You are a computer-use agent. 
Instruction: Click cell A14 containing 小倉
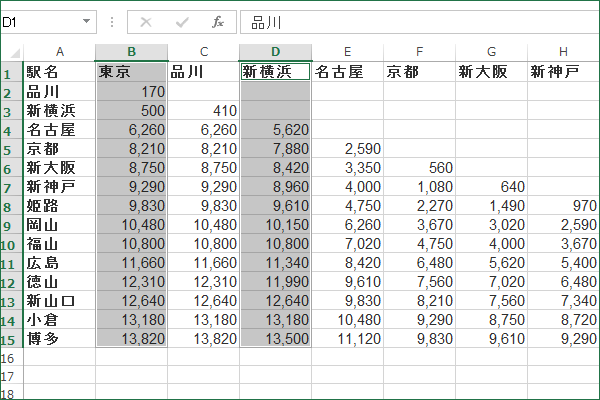[x=59, y=319]
